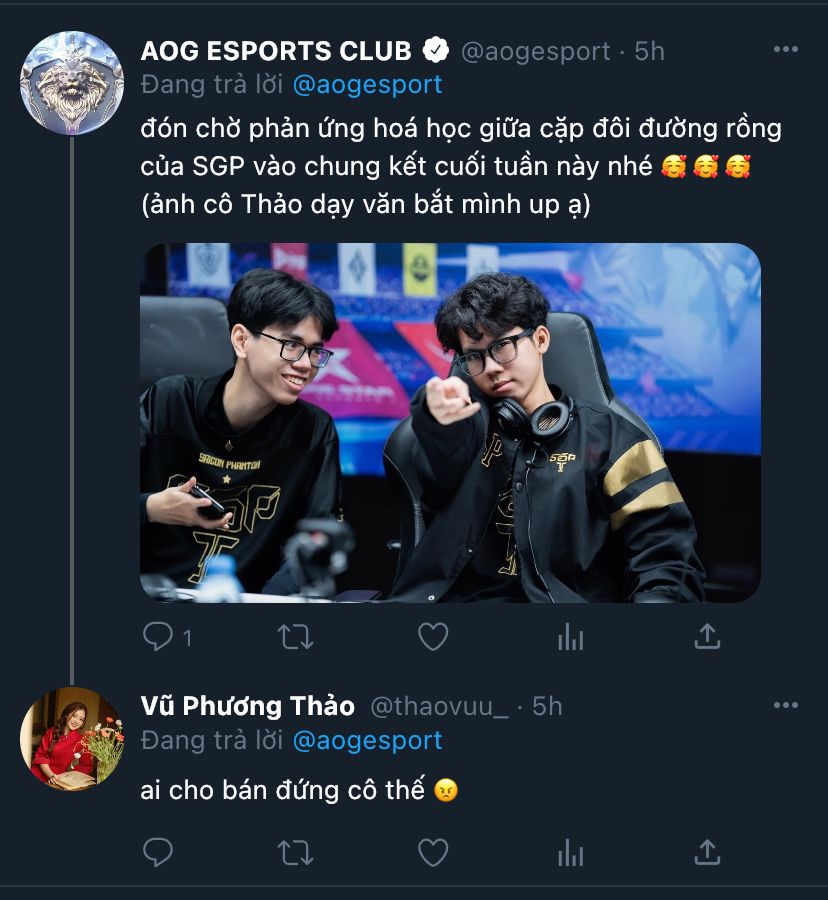Click the 5h timestamp on the AOG tweet
This screenshot has width=828, height=900.
(x=649, y=51)
